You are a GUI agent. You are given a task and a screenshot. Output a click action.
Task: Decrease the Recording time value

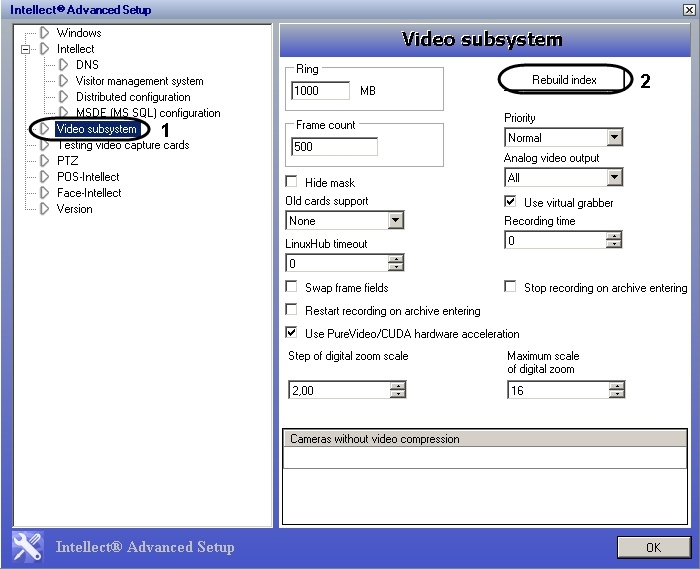tap(614, 244)
